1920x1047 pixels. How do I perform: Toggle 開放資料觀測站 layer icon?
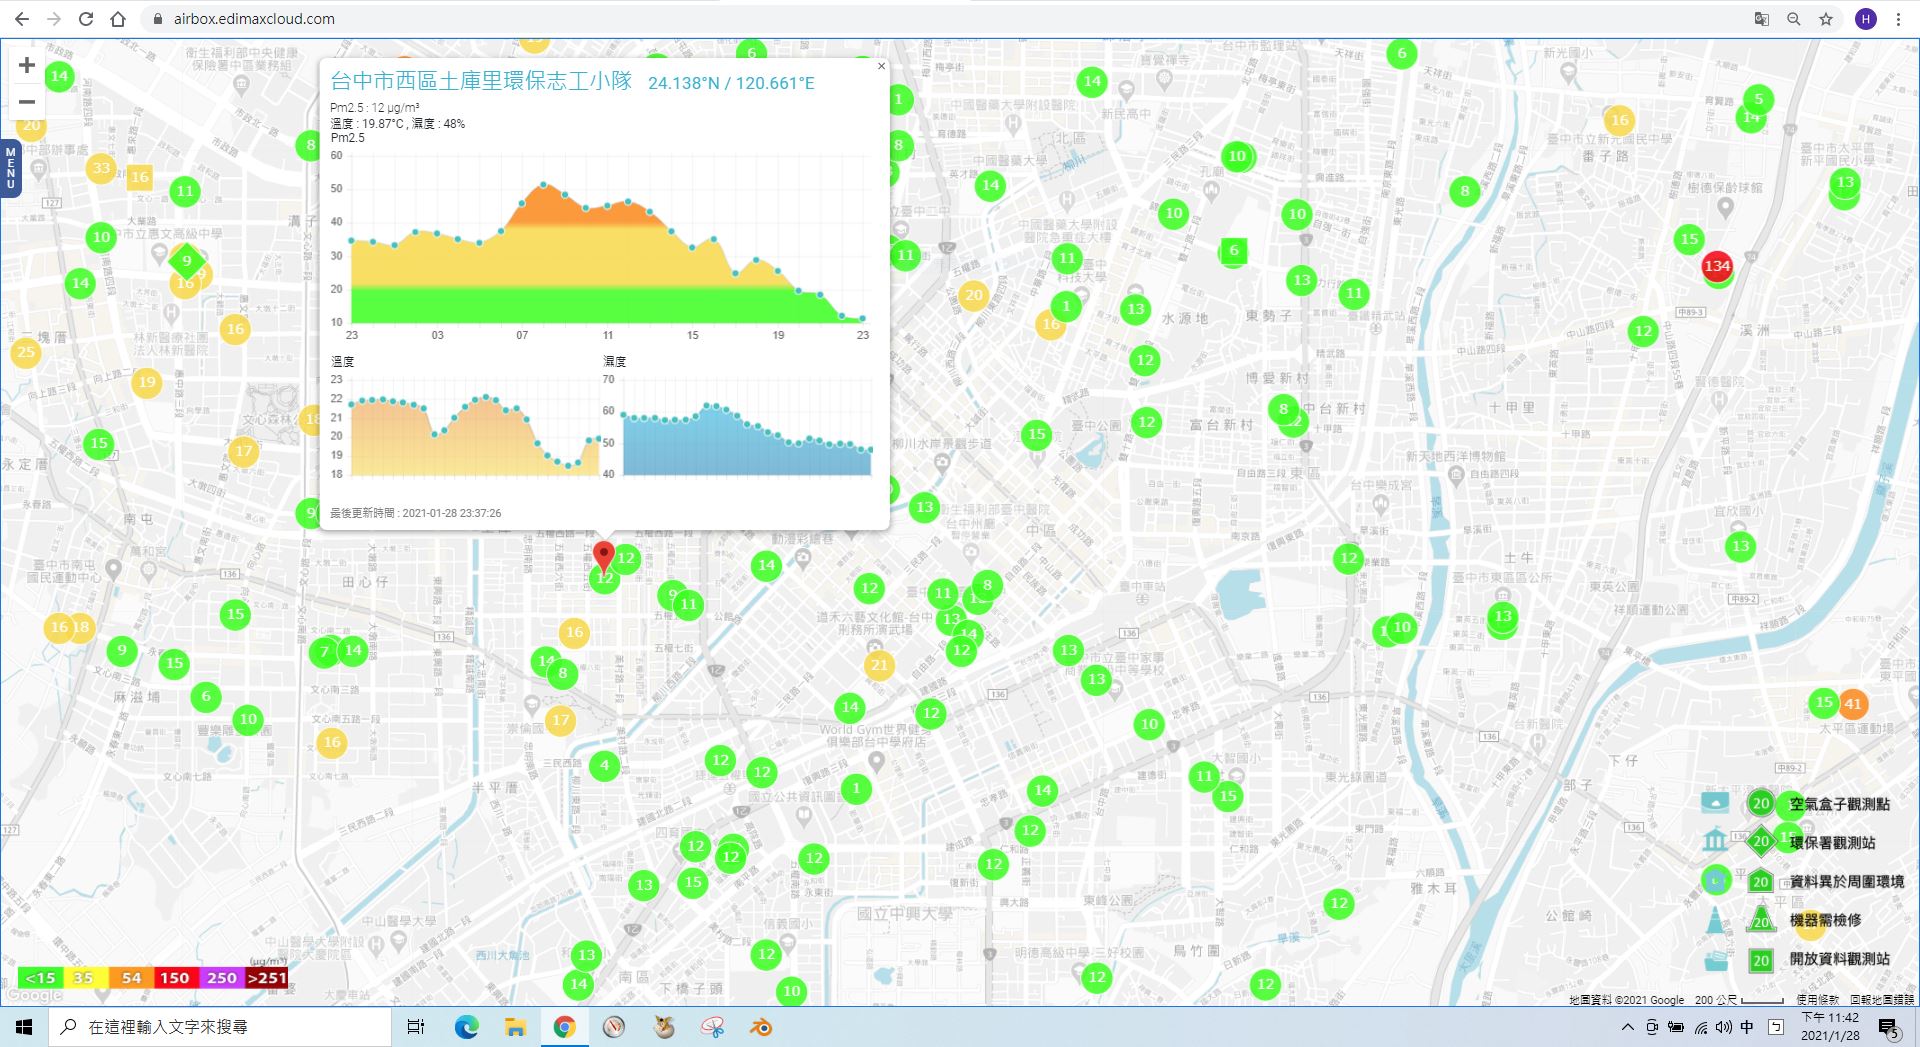1715,960
